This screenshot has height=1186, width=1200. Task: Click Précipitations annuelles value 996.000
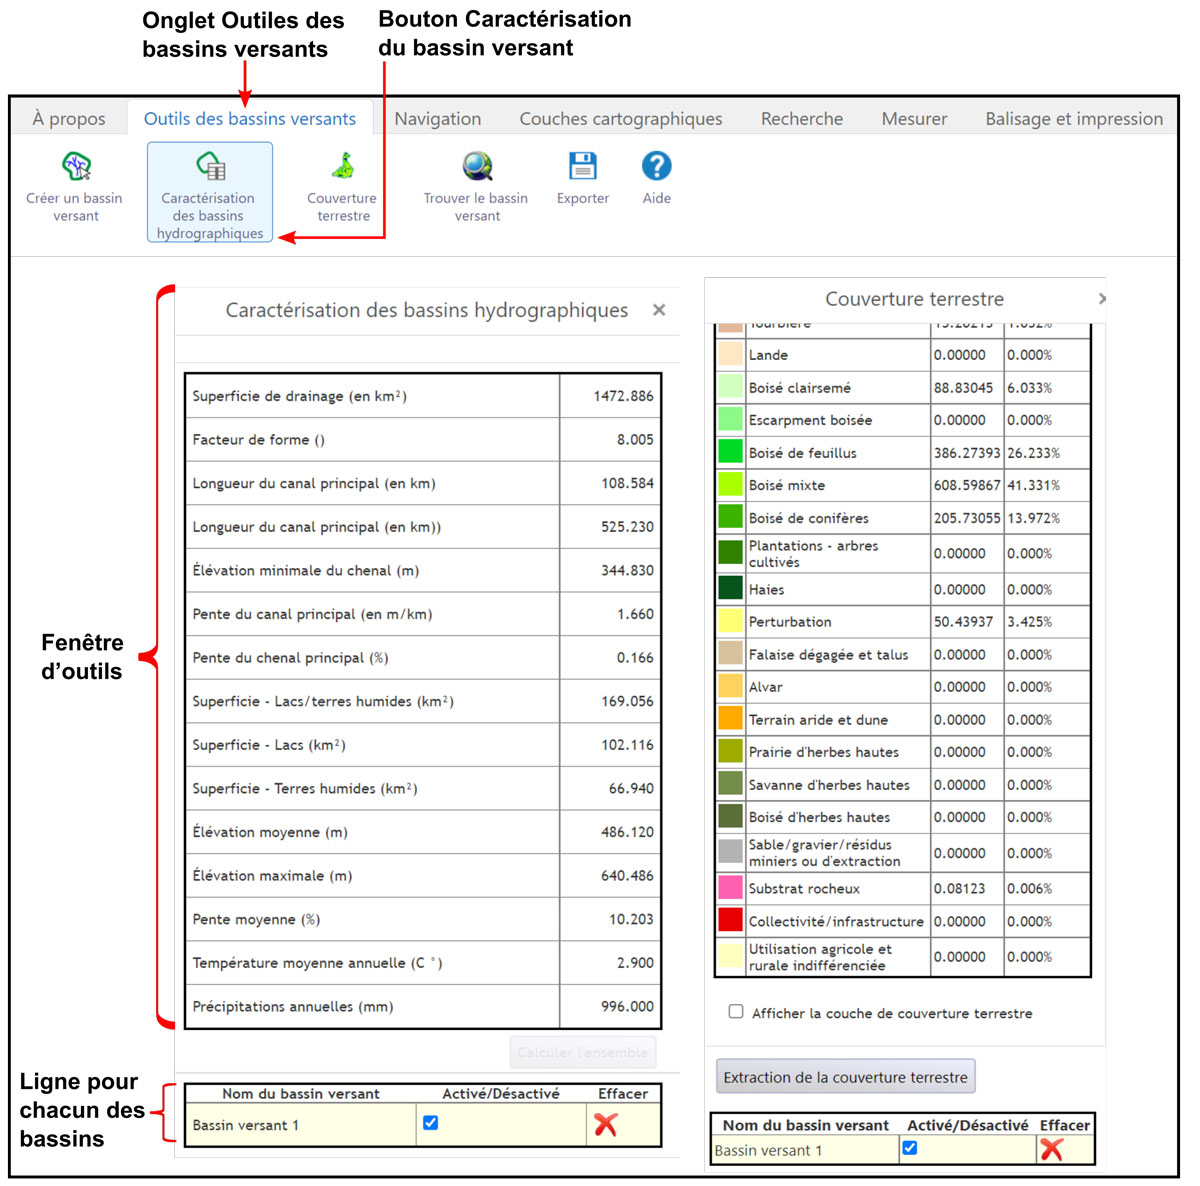627,1006
